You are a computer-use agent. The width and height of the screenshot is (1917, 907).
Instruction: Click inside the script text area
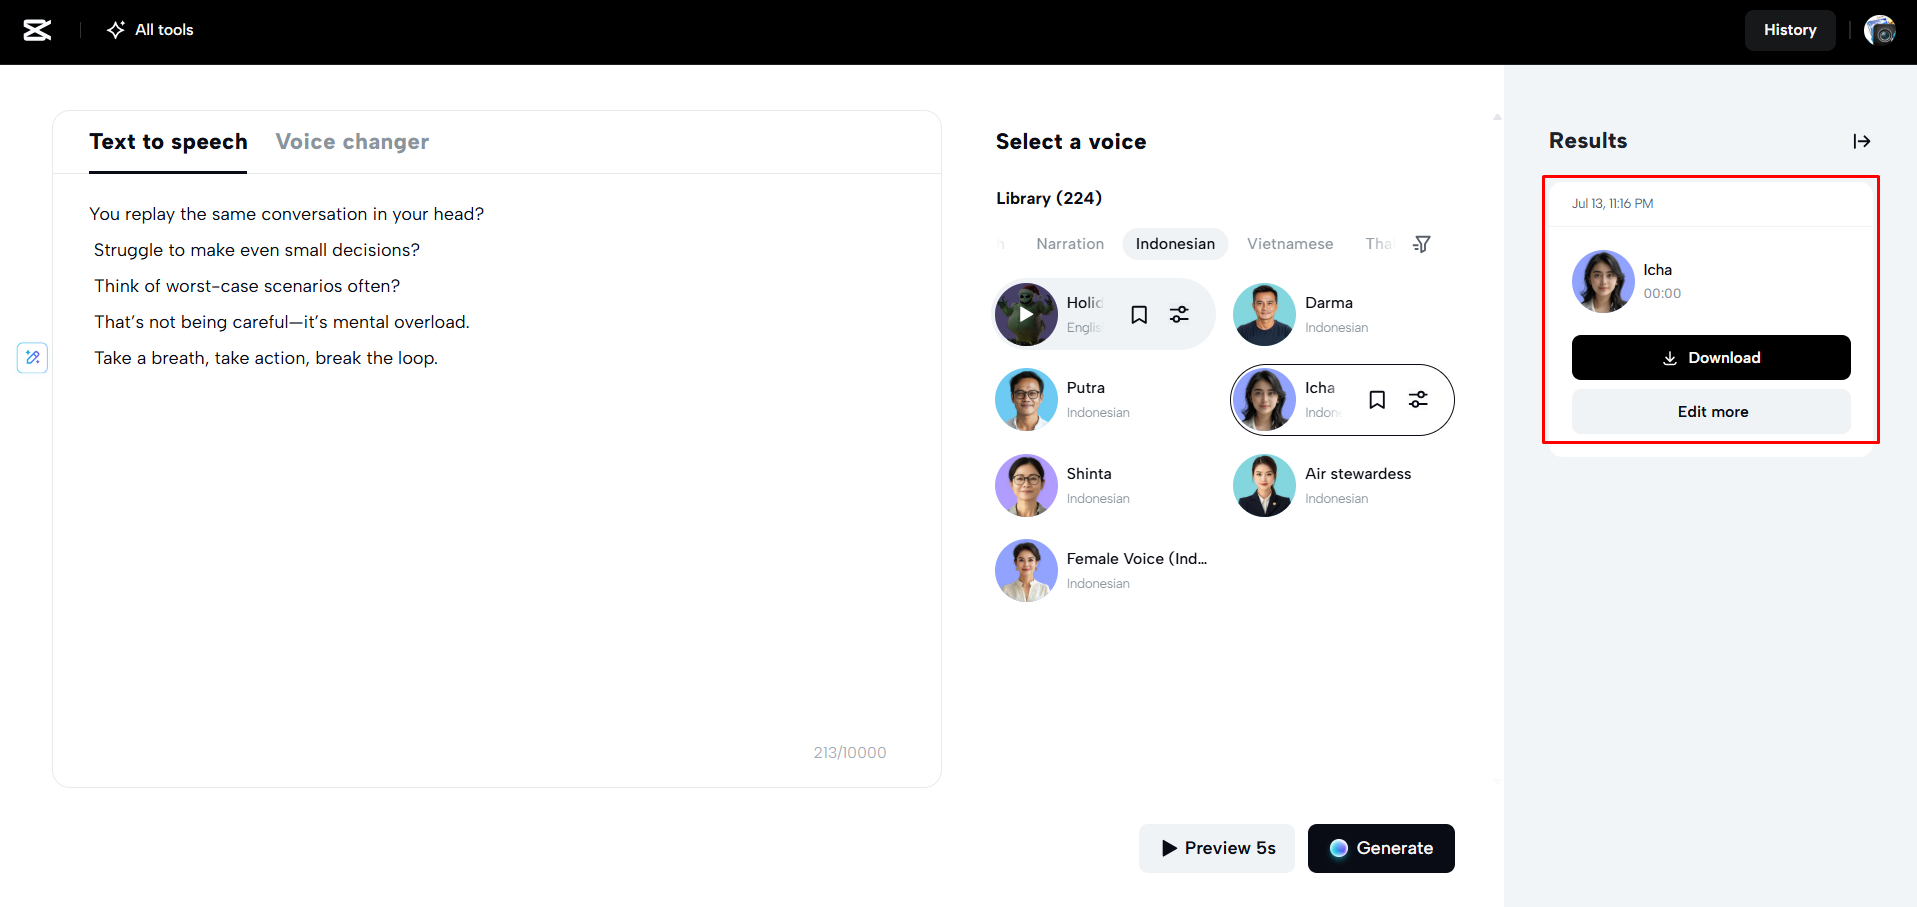pos(496,550)
